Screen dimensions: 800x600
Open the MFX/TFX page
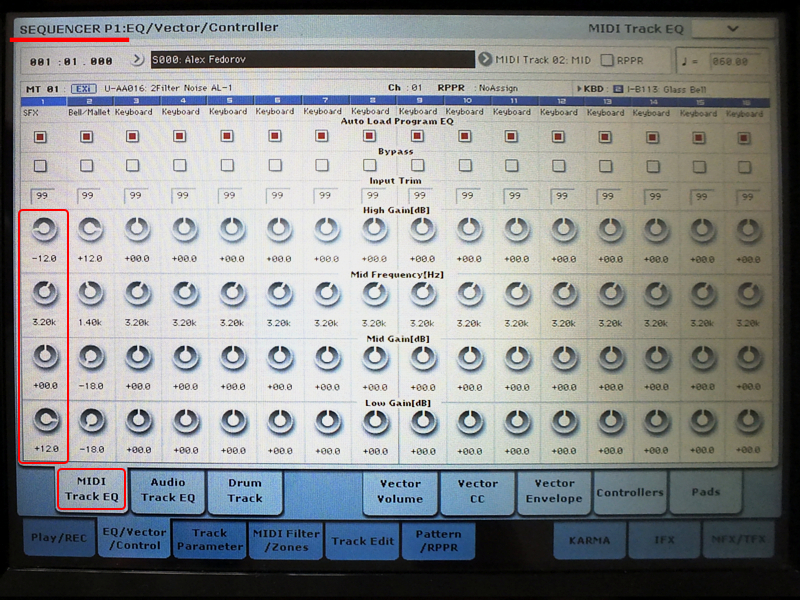point(738,538)
